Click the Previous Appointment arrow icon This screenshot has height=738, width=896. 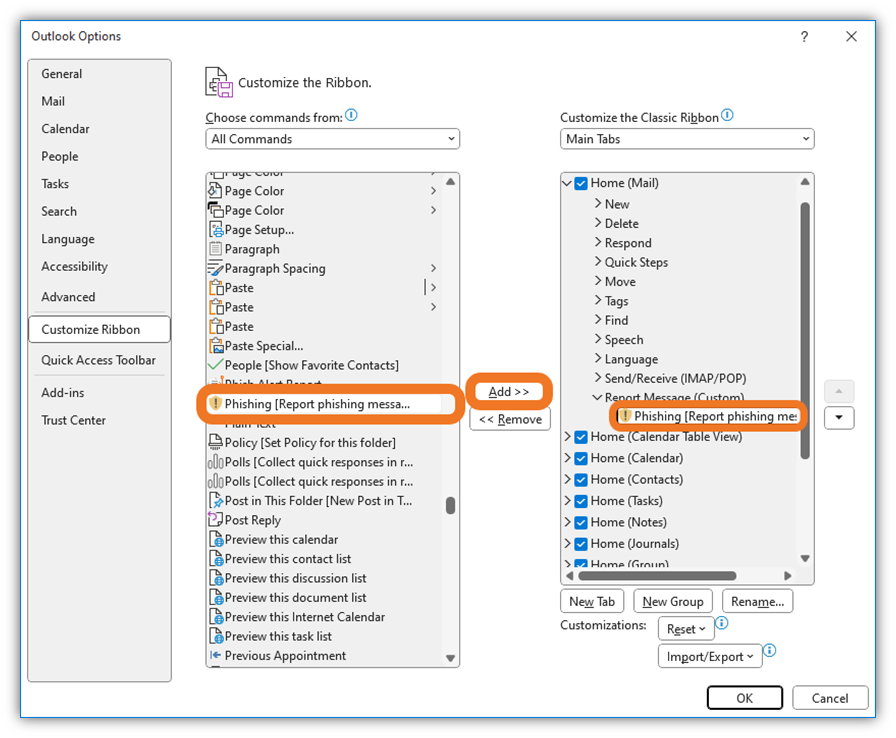(215, 655)
